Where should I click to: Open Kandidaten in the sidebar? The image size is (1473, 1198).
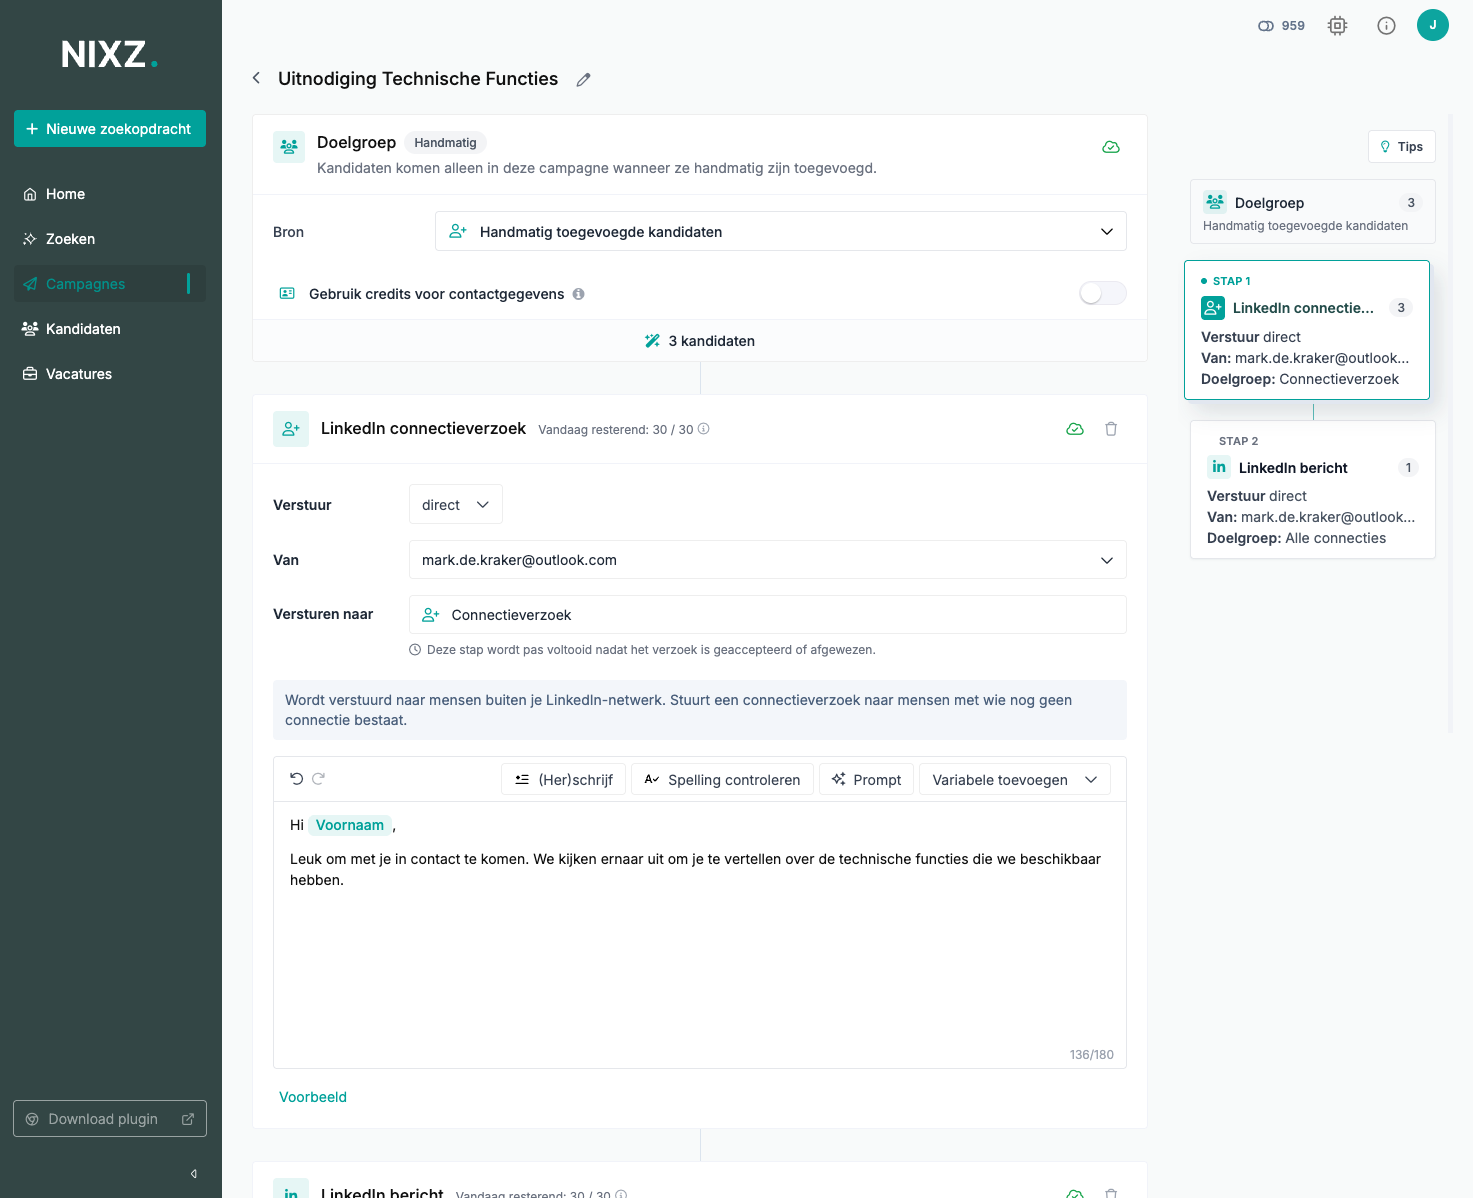[110, 329]
